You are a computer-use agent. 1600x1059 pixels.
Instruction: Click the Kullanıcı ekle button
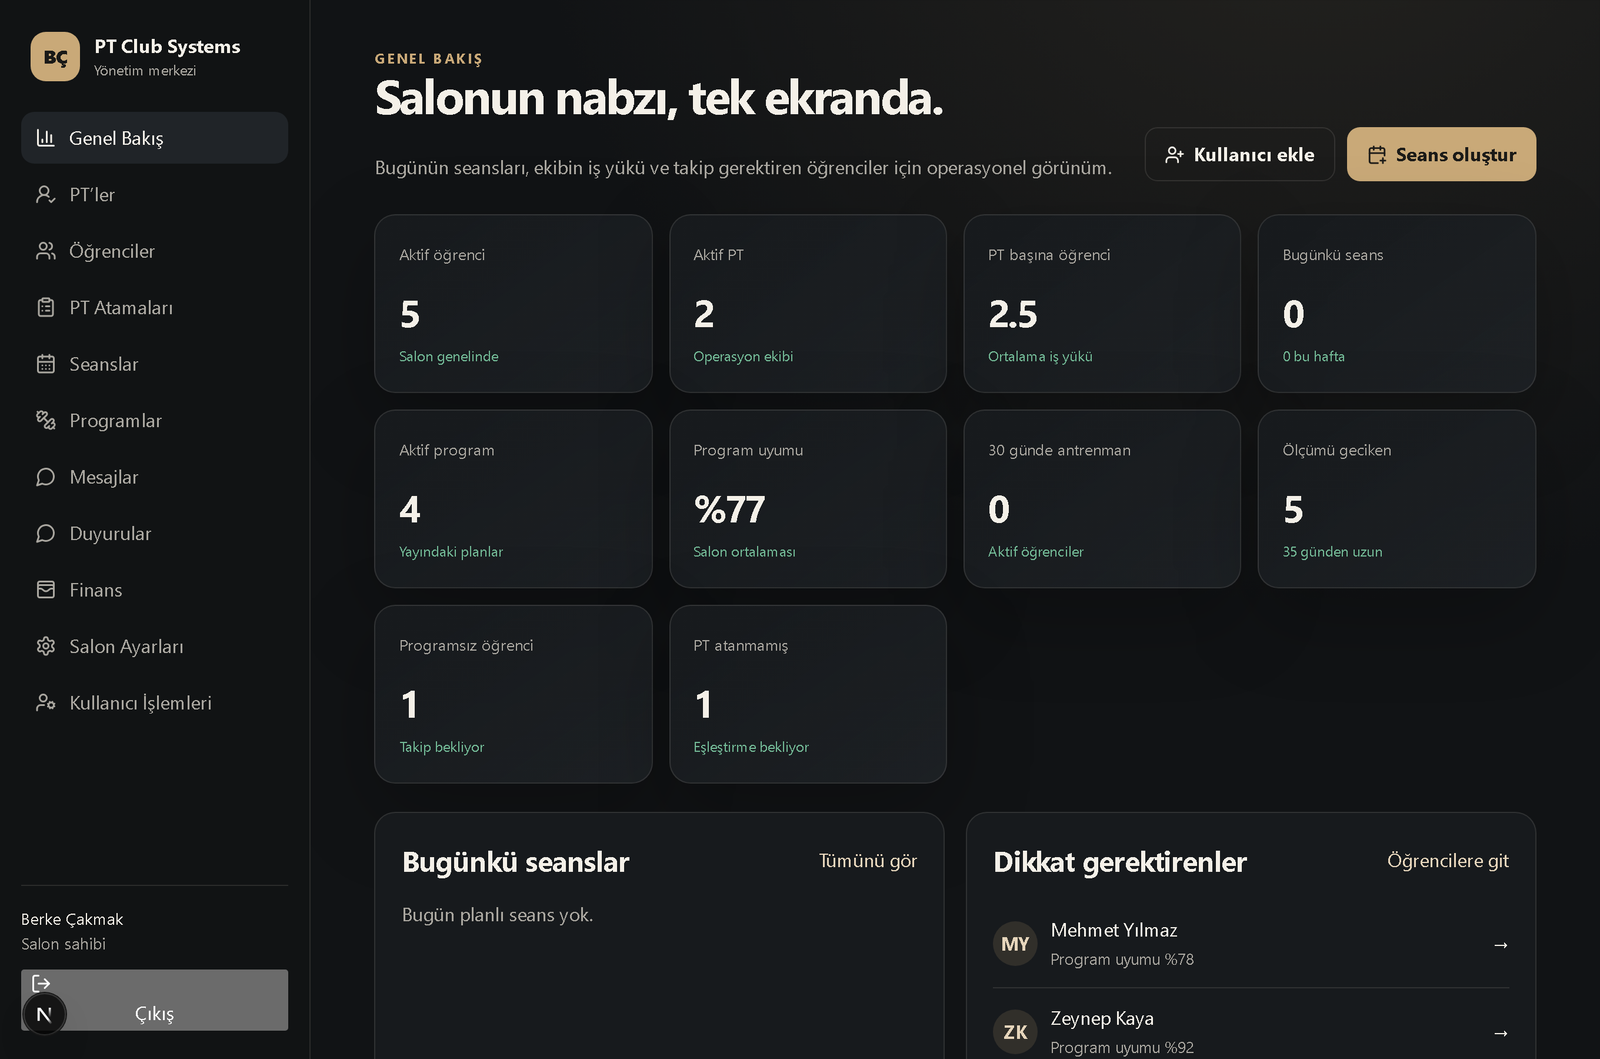[x=1239, y=154]
